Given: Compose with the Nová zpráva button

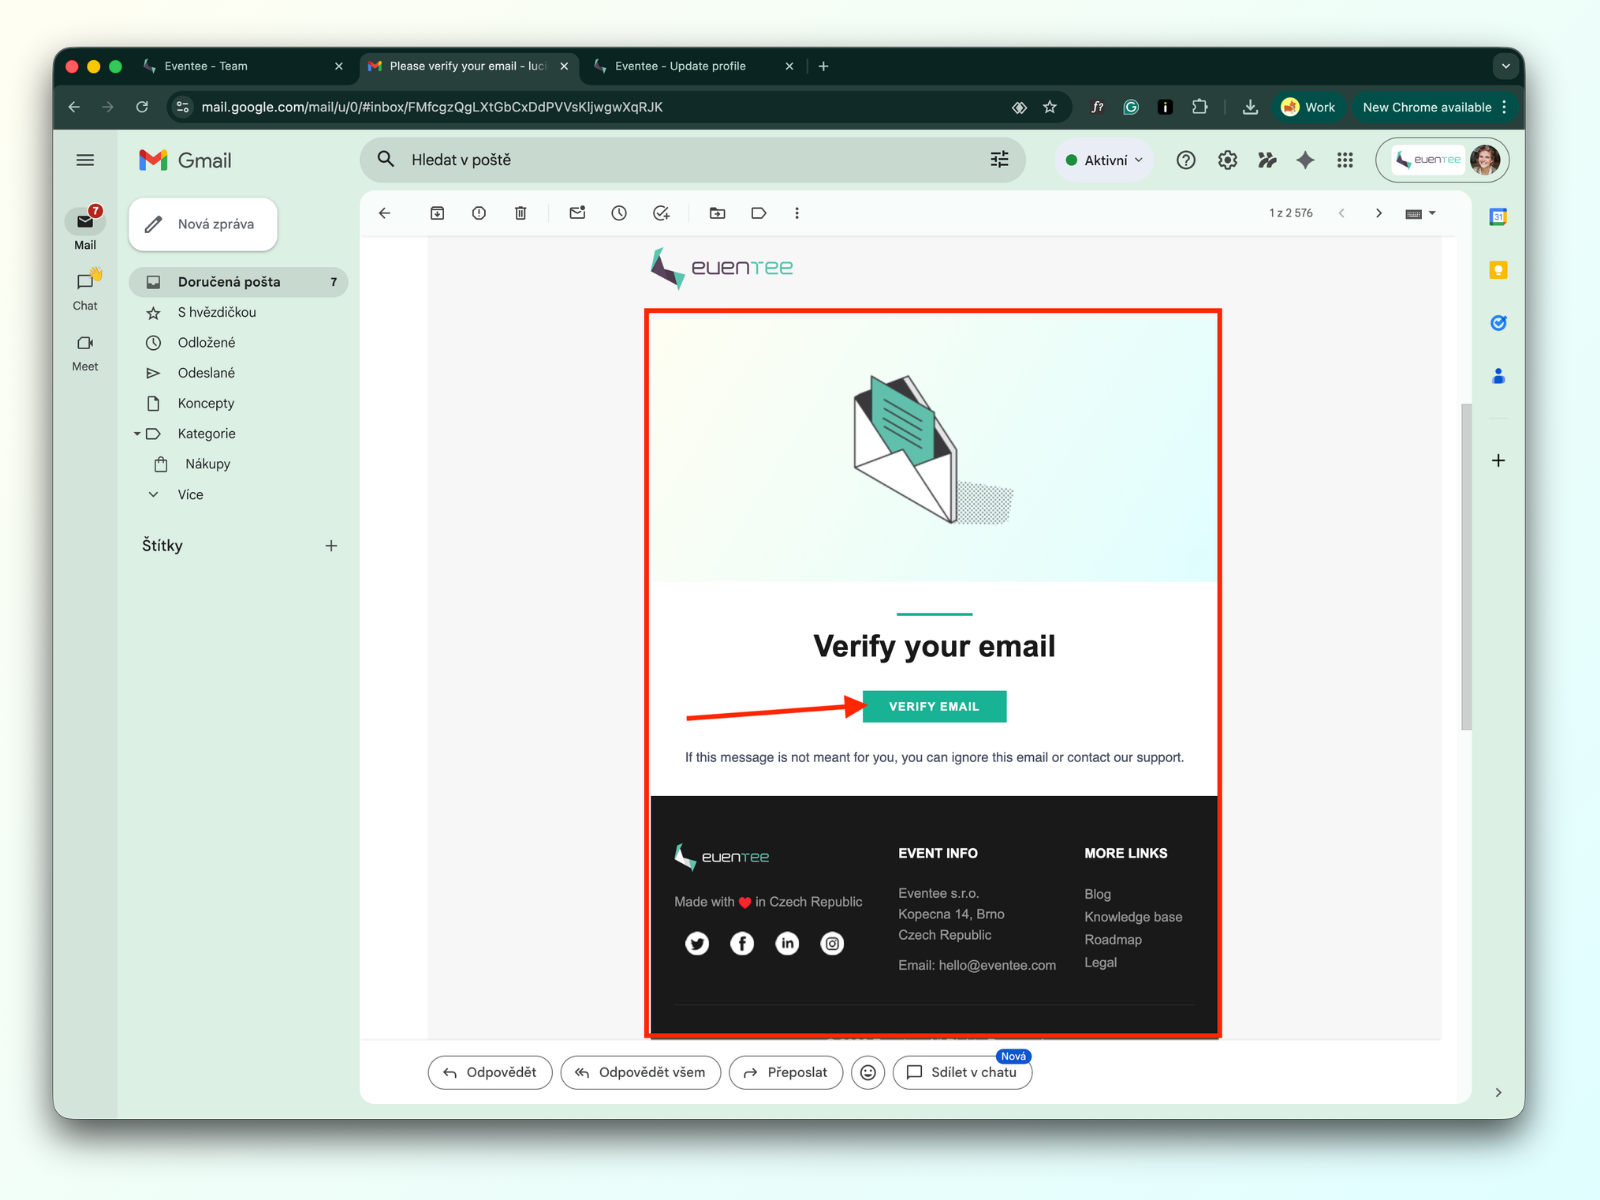Looking at the screenshot, I should [203, 224].
